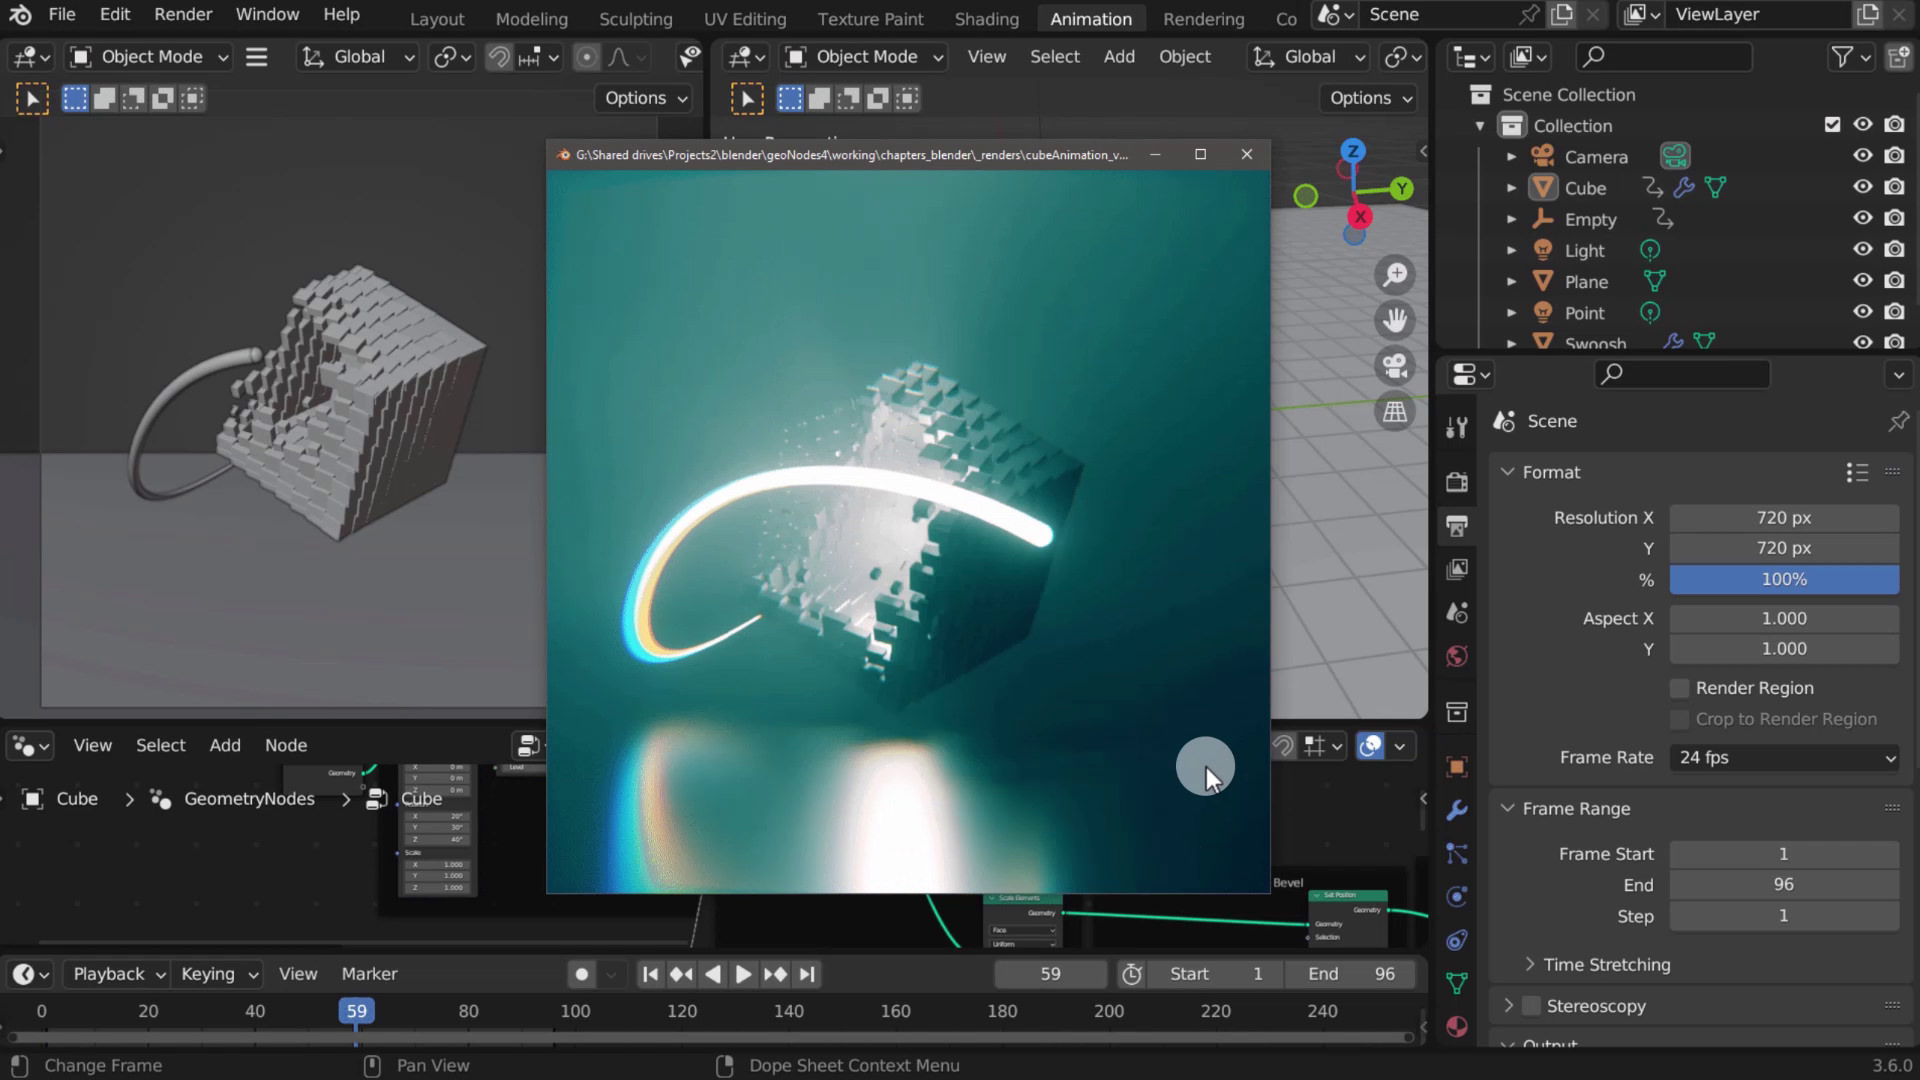Click the play animation button
The height and width of the screenshot is (1080, 1920).
point(743,974)
